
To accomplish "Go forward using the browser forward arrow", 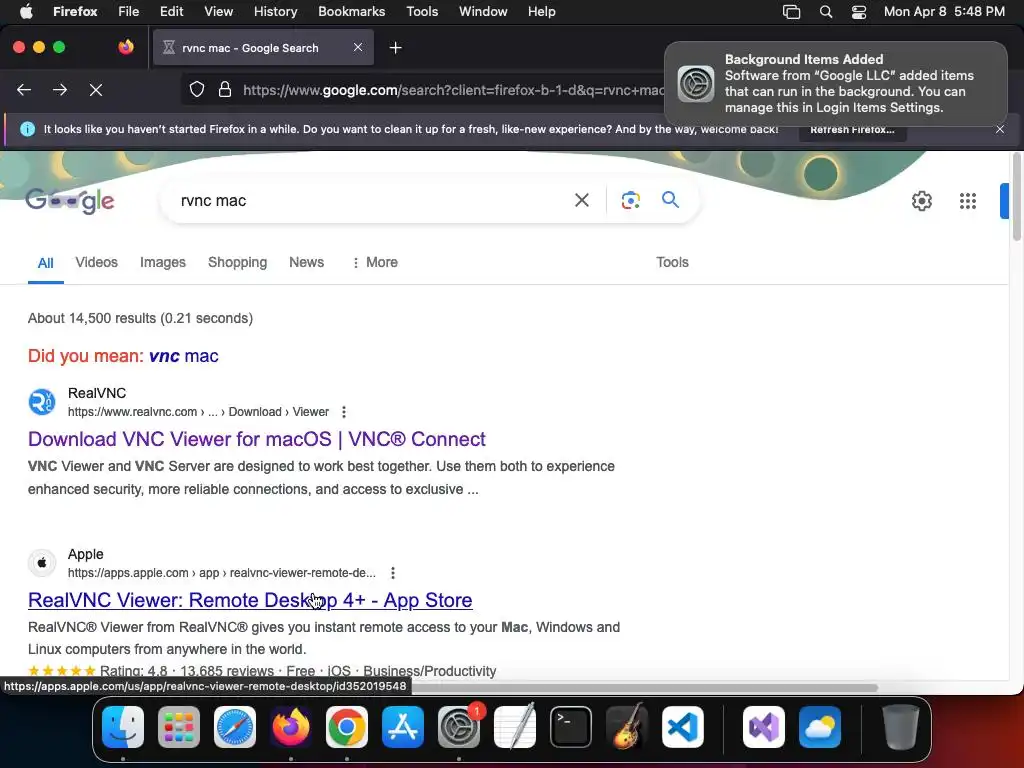I will 60,90.
